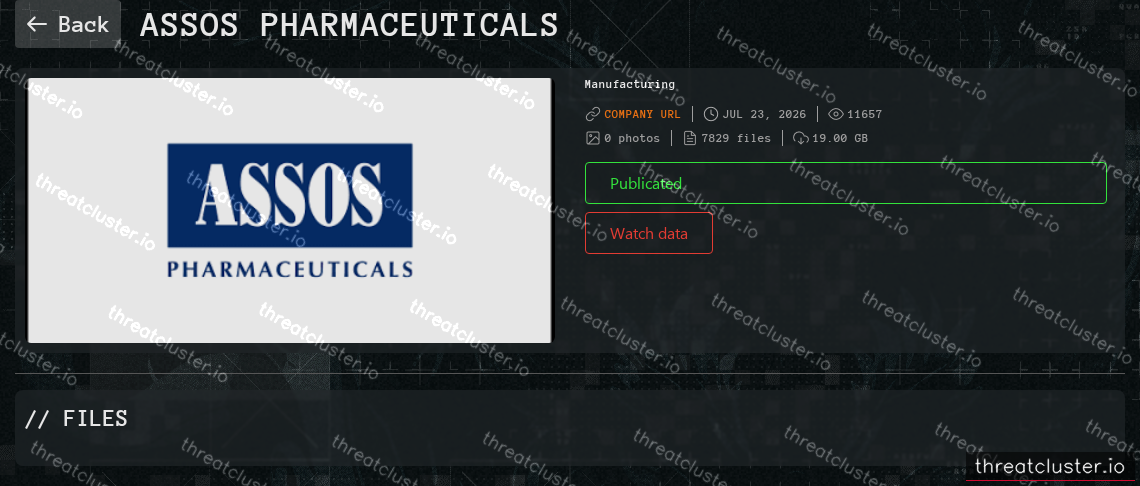Open the COMPANY URL link

tap(642, 114)
